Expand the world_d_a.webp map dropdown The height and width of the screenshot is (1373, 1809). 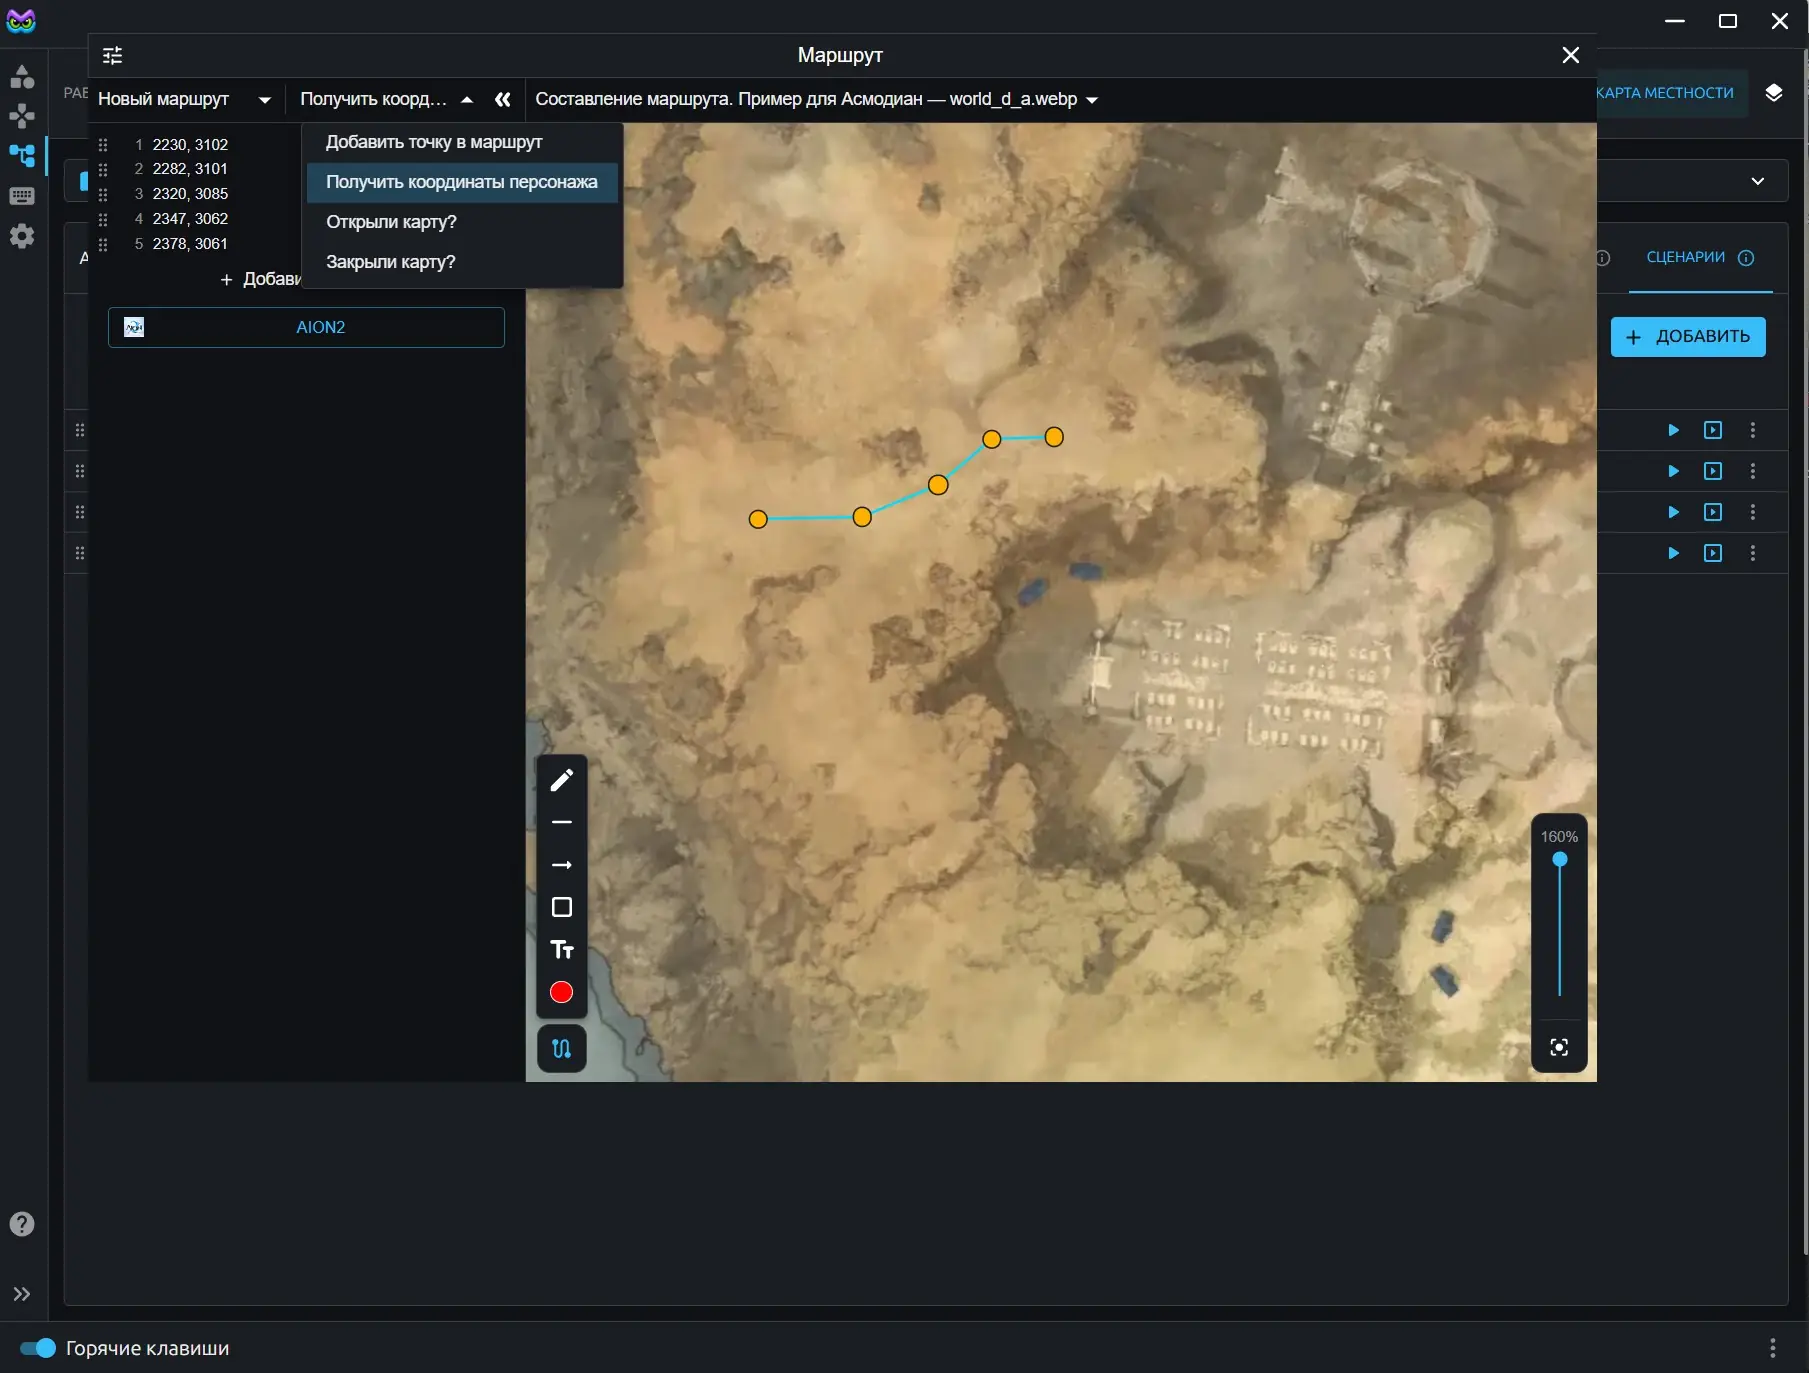coord(817,99)
